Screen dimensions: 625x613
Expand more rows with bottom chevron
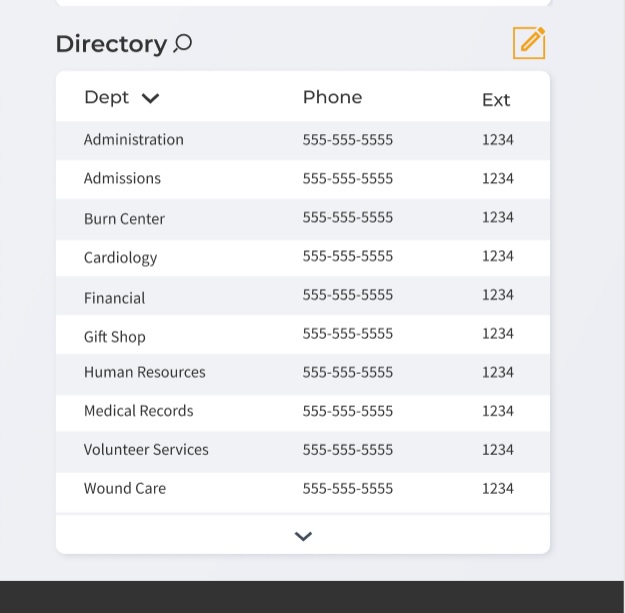(303, 536)
